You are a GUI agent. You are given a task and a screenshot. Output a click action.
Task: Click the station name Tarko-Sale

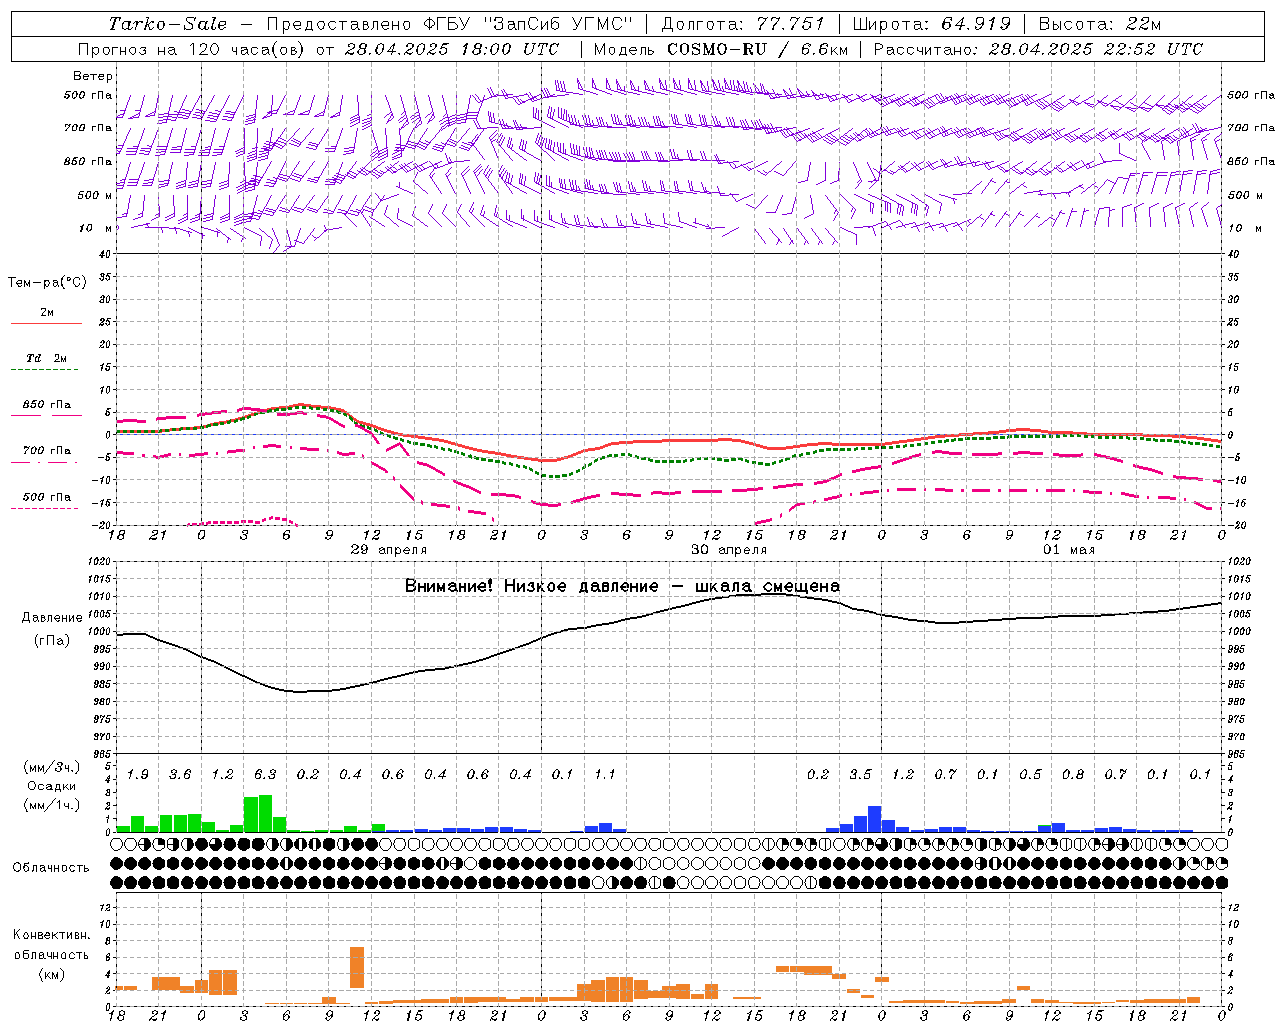pyautogui.click(x=168, y=24)
